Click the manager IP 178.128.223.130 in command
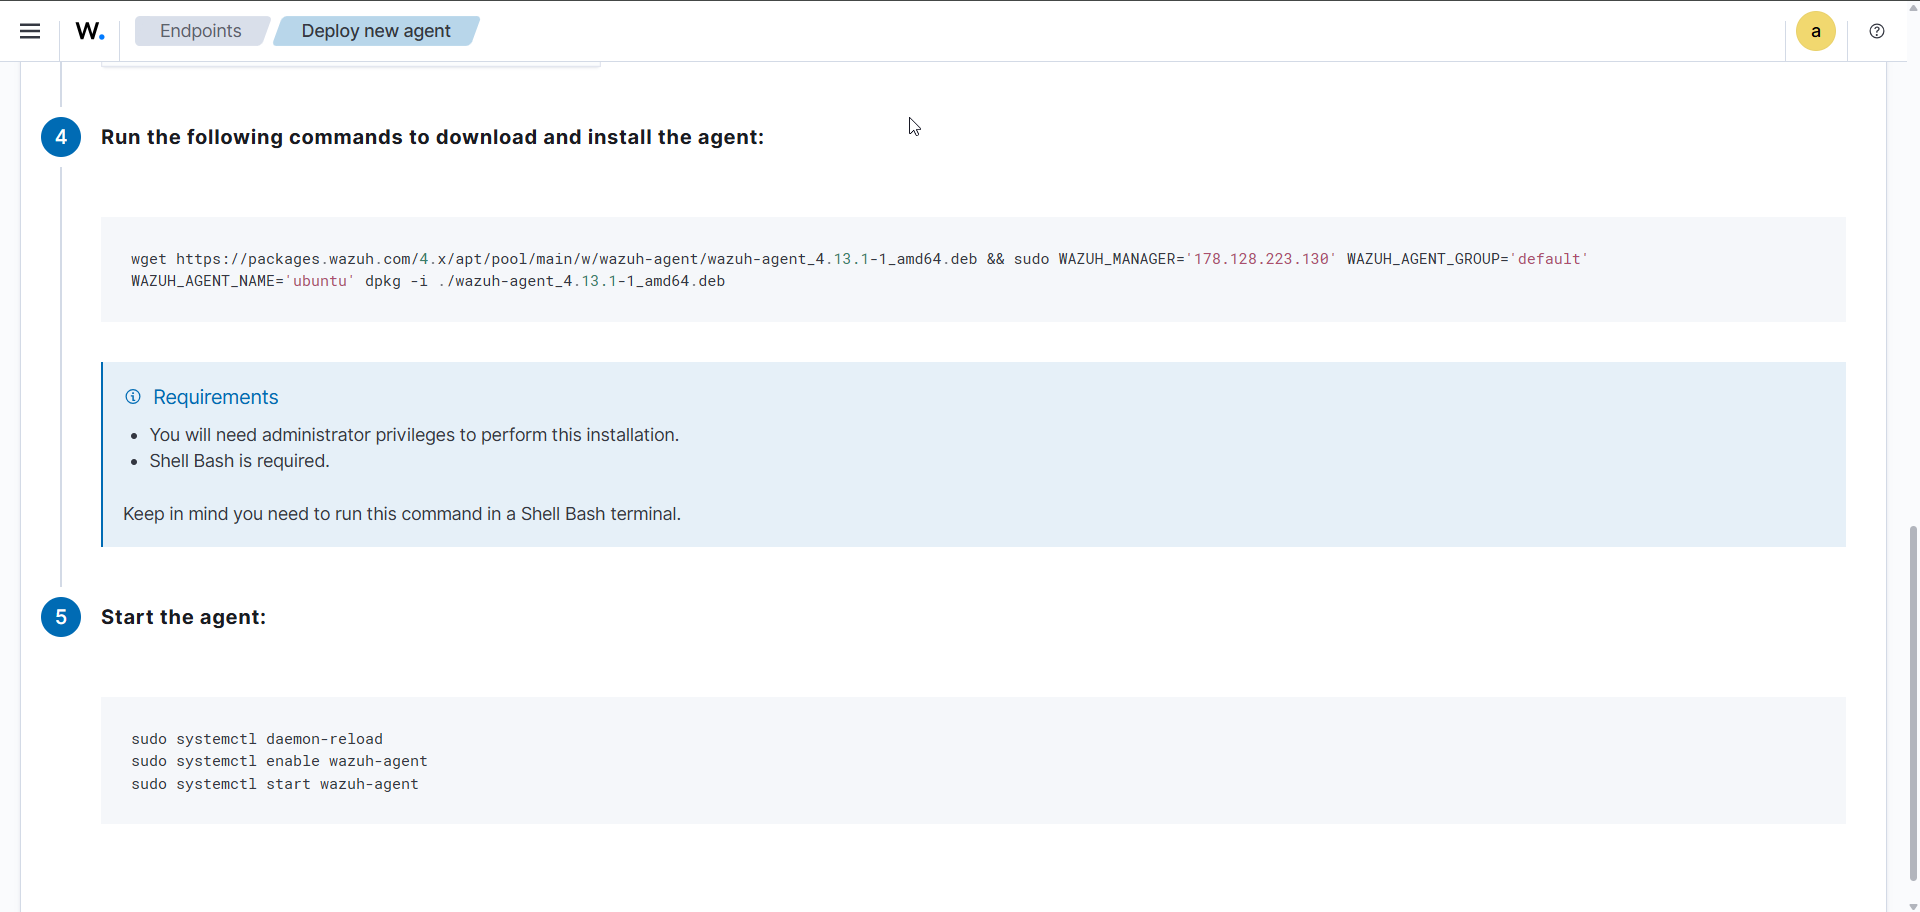1920x912 pixels. coord(1261,259)
